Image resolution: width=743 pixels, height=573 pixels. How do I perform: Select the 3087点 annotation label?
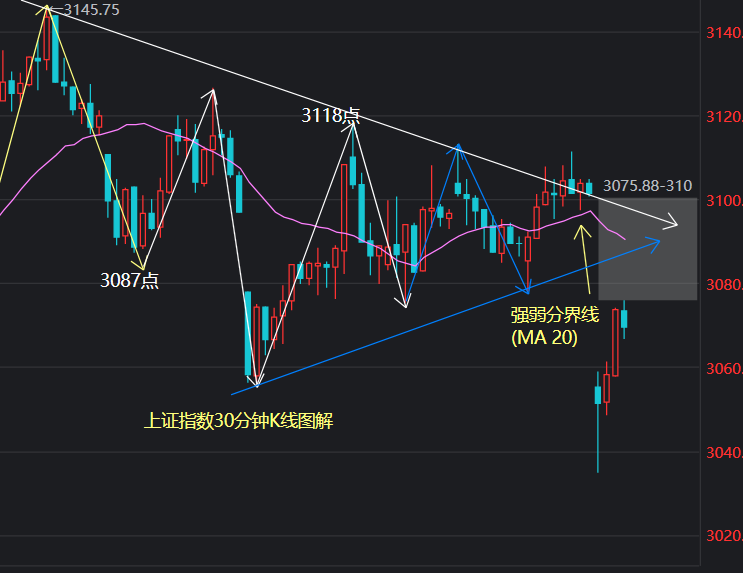click(x=129, y=281)
